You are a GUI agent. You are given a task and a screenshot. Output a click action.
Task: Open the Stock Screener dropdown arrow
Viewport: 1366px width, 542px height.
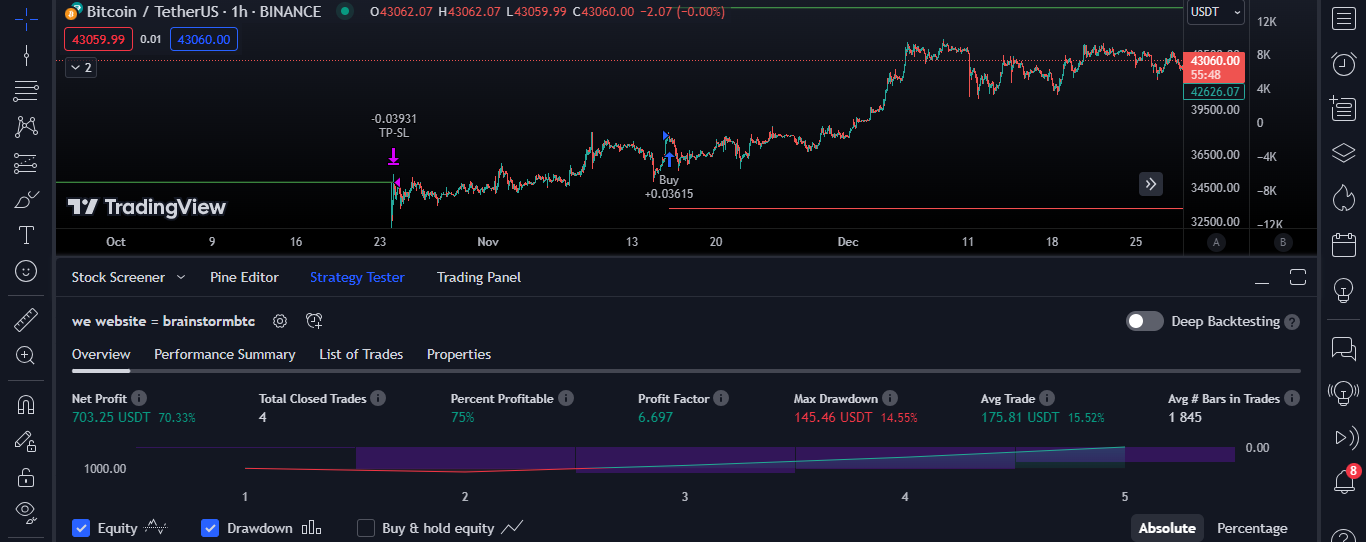pyautogui.click(x=181, y=277)
